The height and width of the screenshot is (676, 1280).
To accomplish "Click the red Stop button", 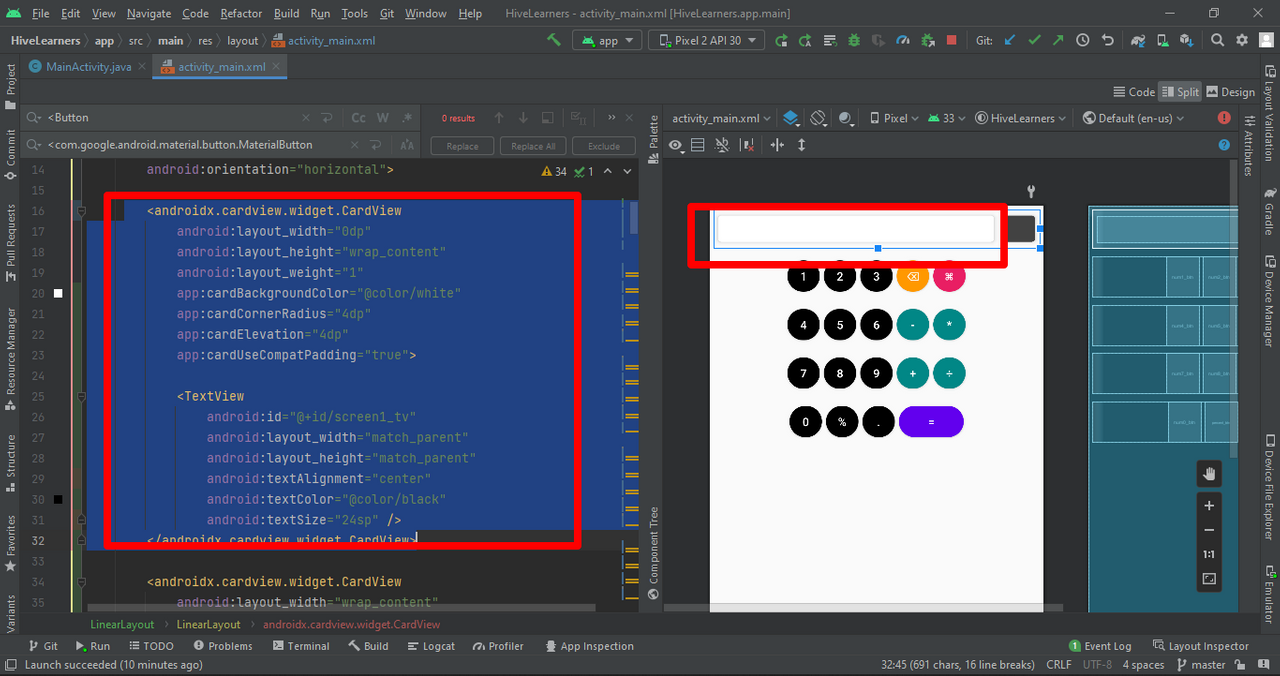I will [951, 40].
